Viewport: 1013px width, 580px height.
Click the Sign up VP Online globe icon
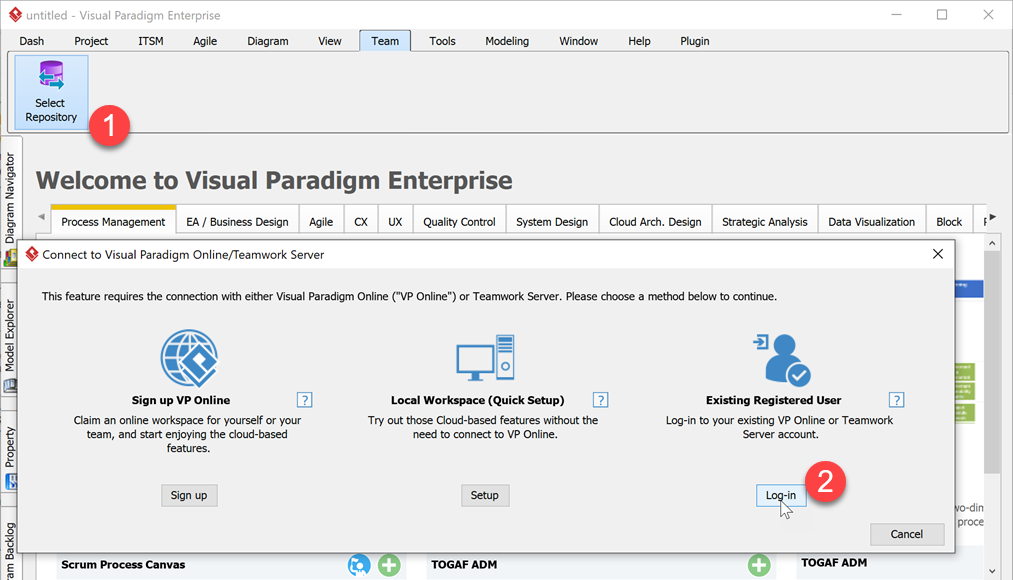tap(189, 358)
